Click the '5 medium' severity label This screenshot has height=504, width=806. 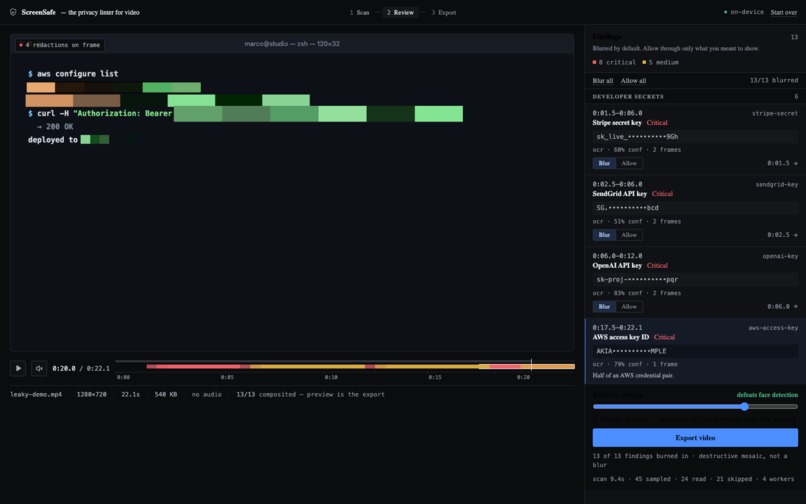click(x=660, y=62)
